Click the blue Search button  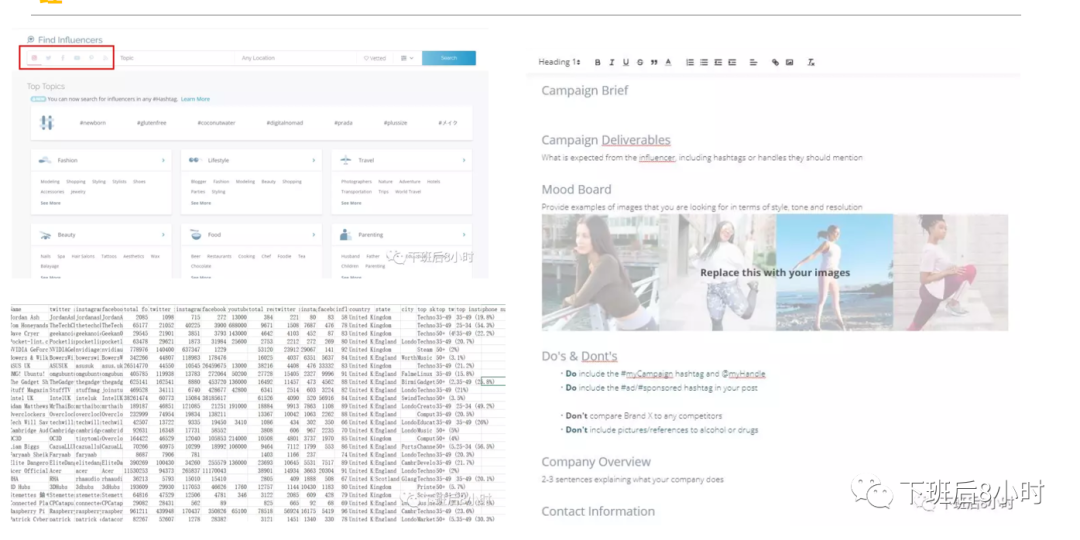point(448,58)
